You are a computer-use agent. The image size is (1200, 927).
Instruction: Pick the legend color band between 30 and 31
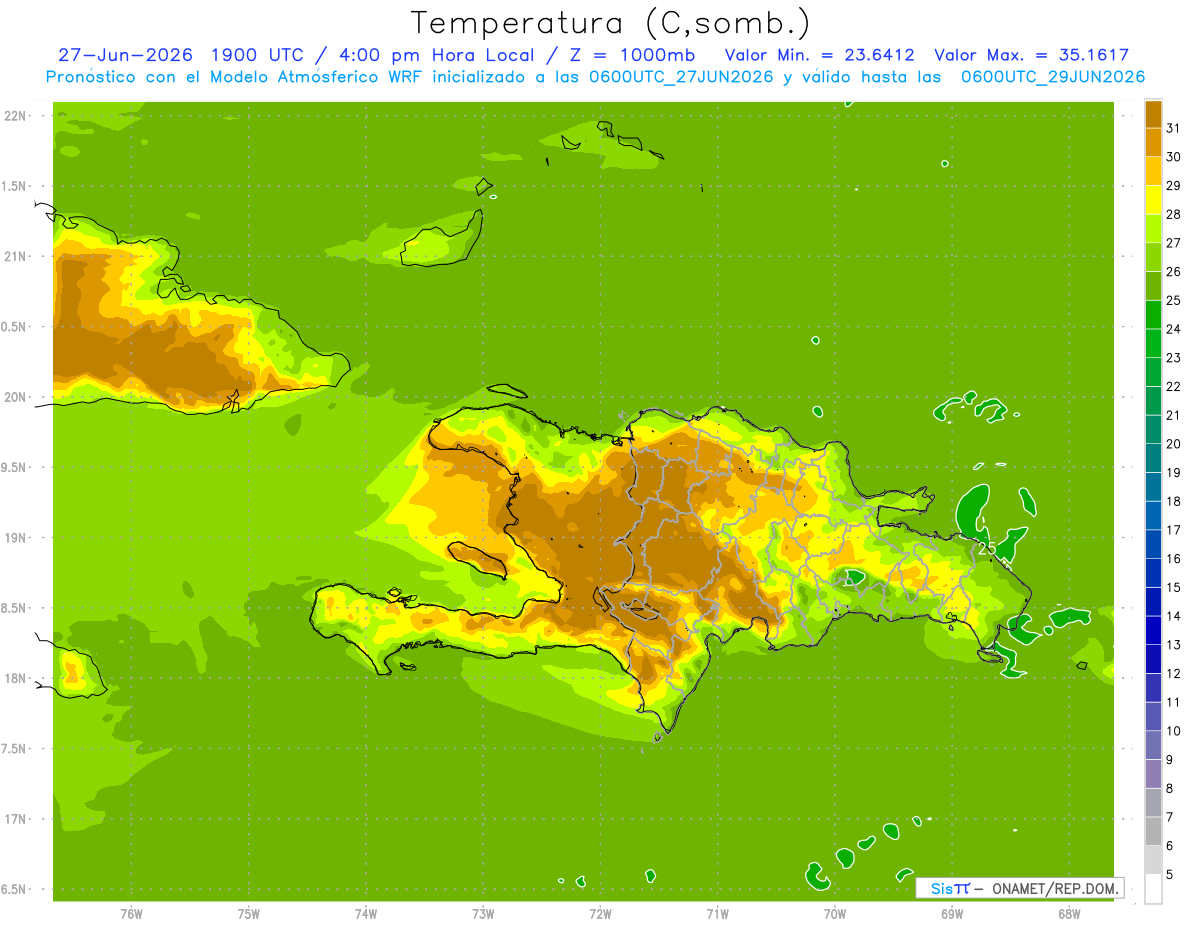click(1153, 141)
